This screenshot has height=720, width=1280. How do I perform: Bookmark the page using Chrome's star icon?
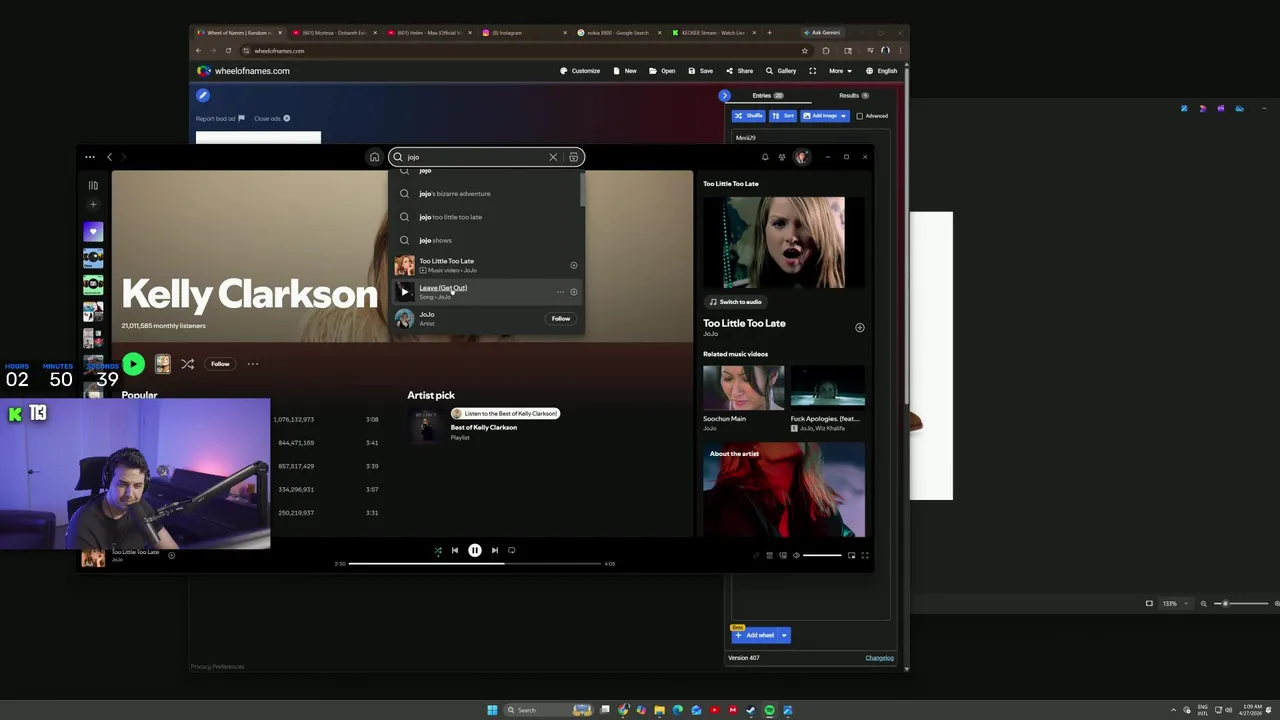pos(804,51)
